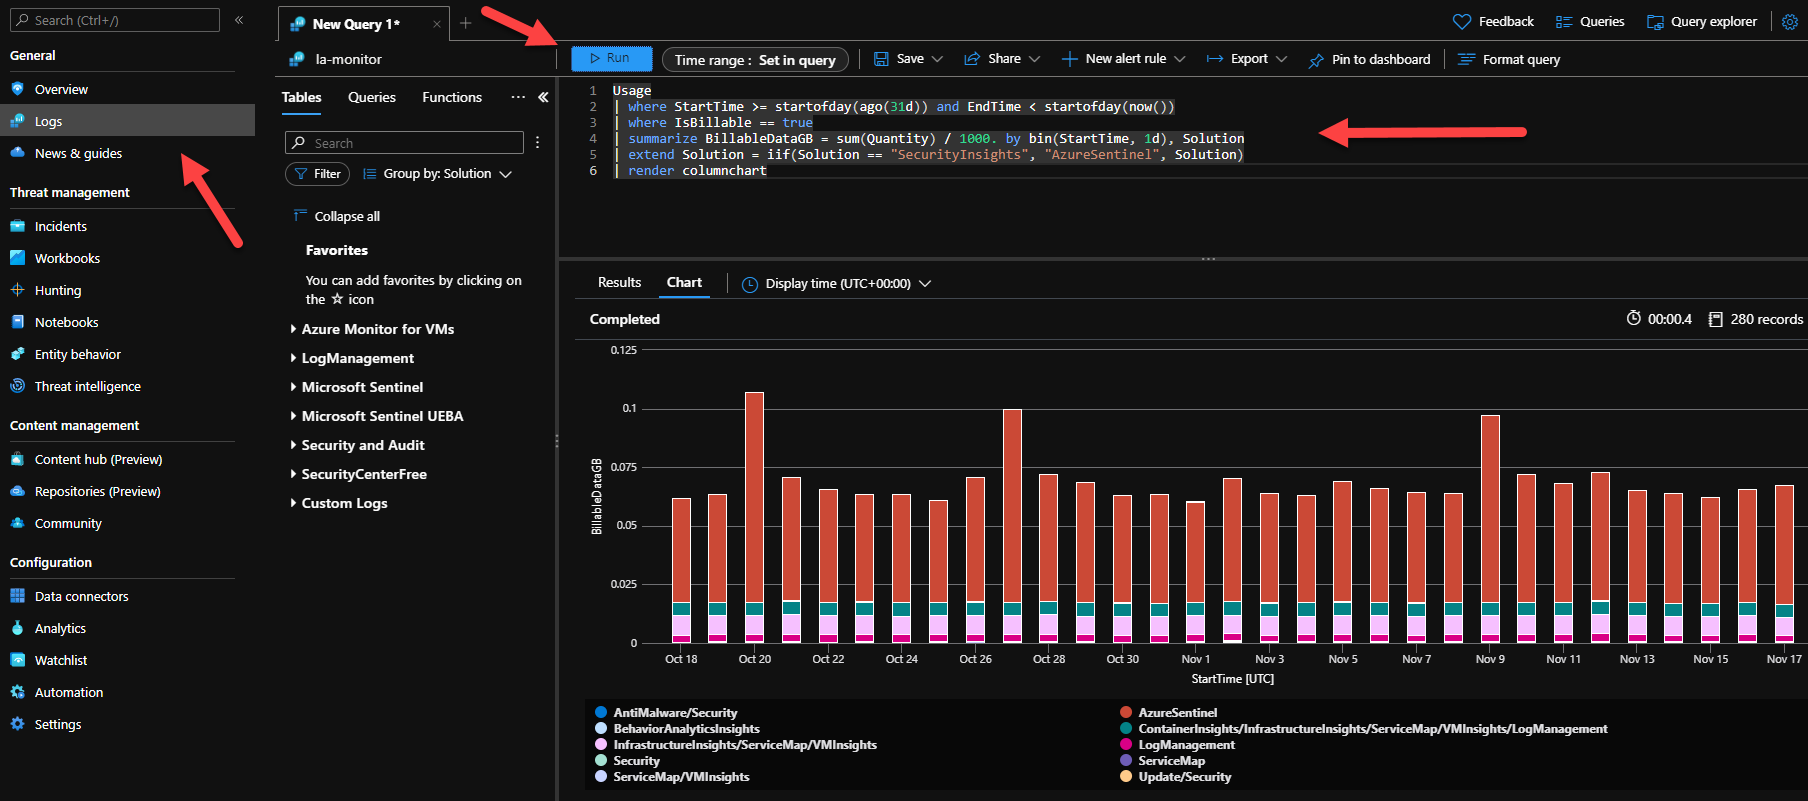
Task: Open Incidents in the sidebar
Action: coord(60,227)
